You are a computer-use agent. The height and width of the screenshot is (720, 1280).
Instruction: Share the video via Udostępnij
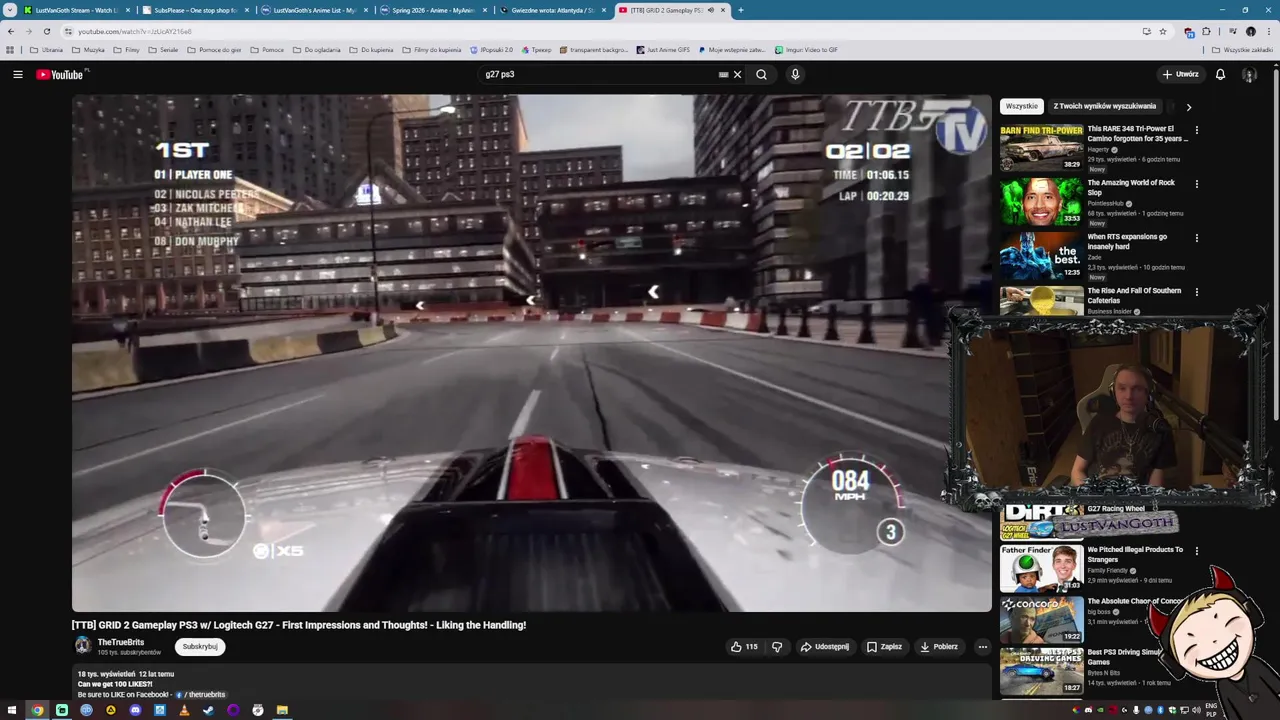825,647
